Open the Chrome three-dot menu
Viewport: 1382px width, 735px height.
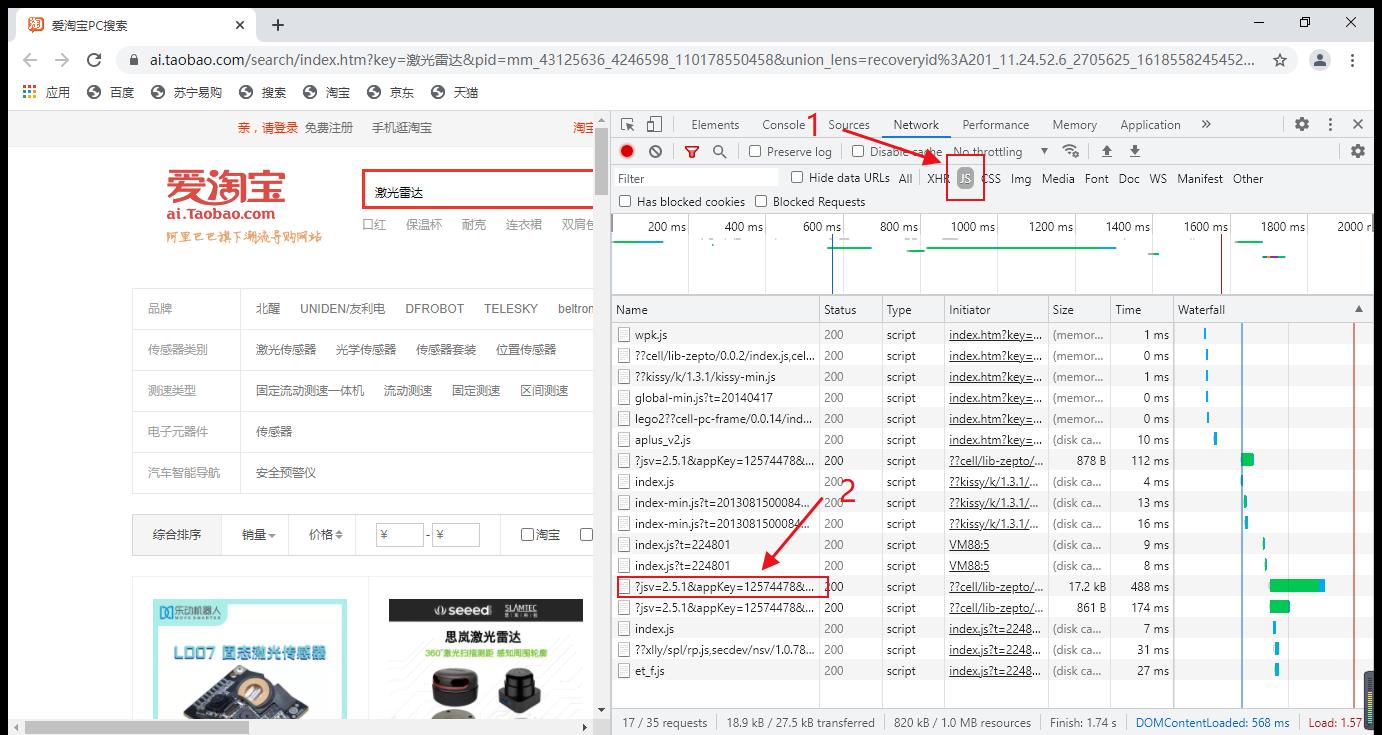[1353, 60]
